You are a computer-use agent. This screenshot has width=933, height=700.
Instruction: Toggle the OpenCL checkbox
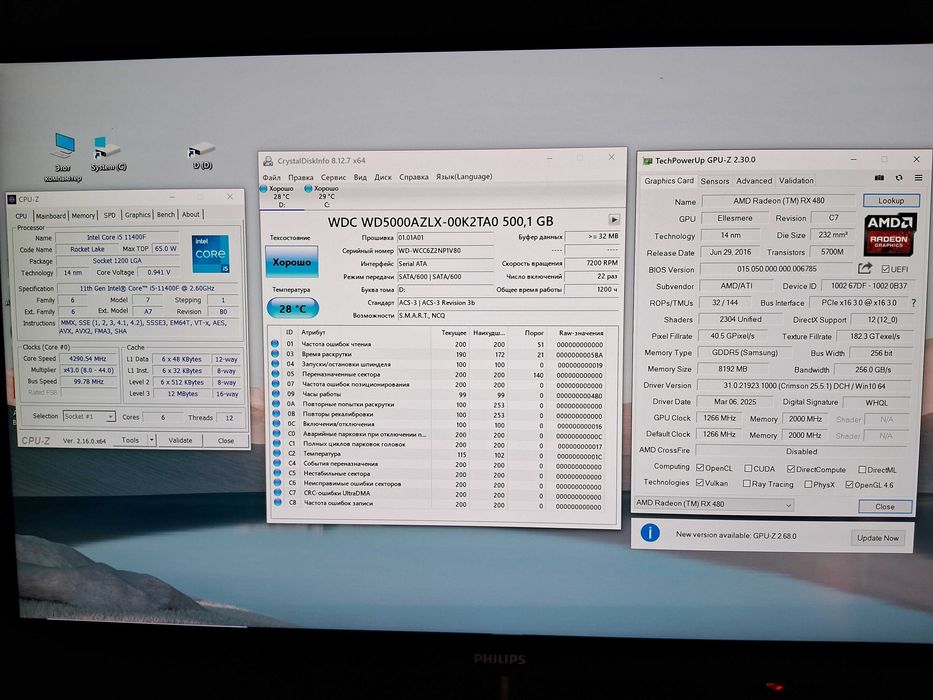700,468
